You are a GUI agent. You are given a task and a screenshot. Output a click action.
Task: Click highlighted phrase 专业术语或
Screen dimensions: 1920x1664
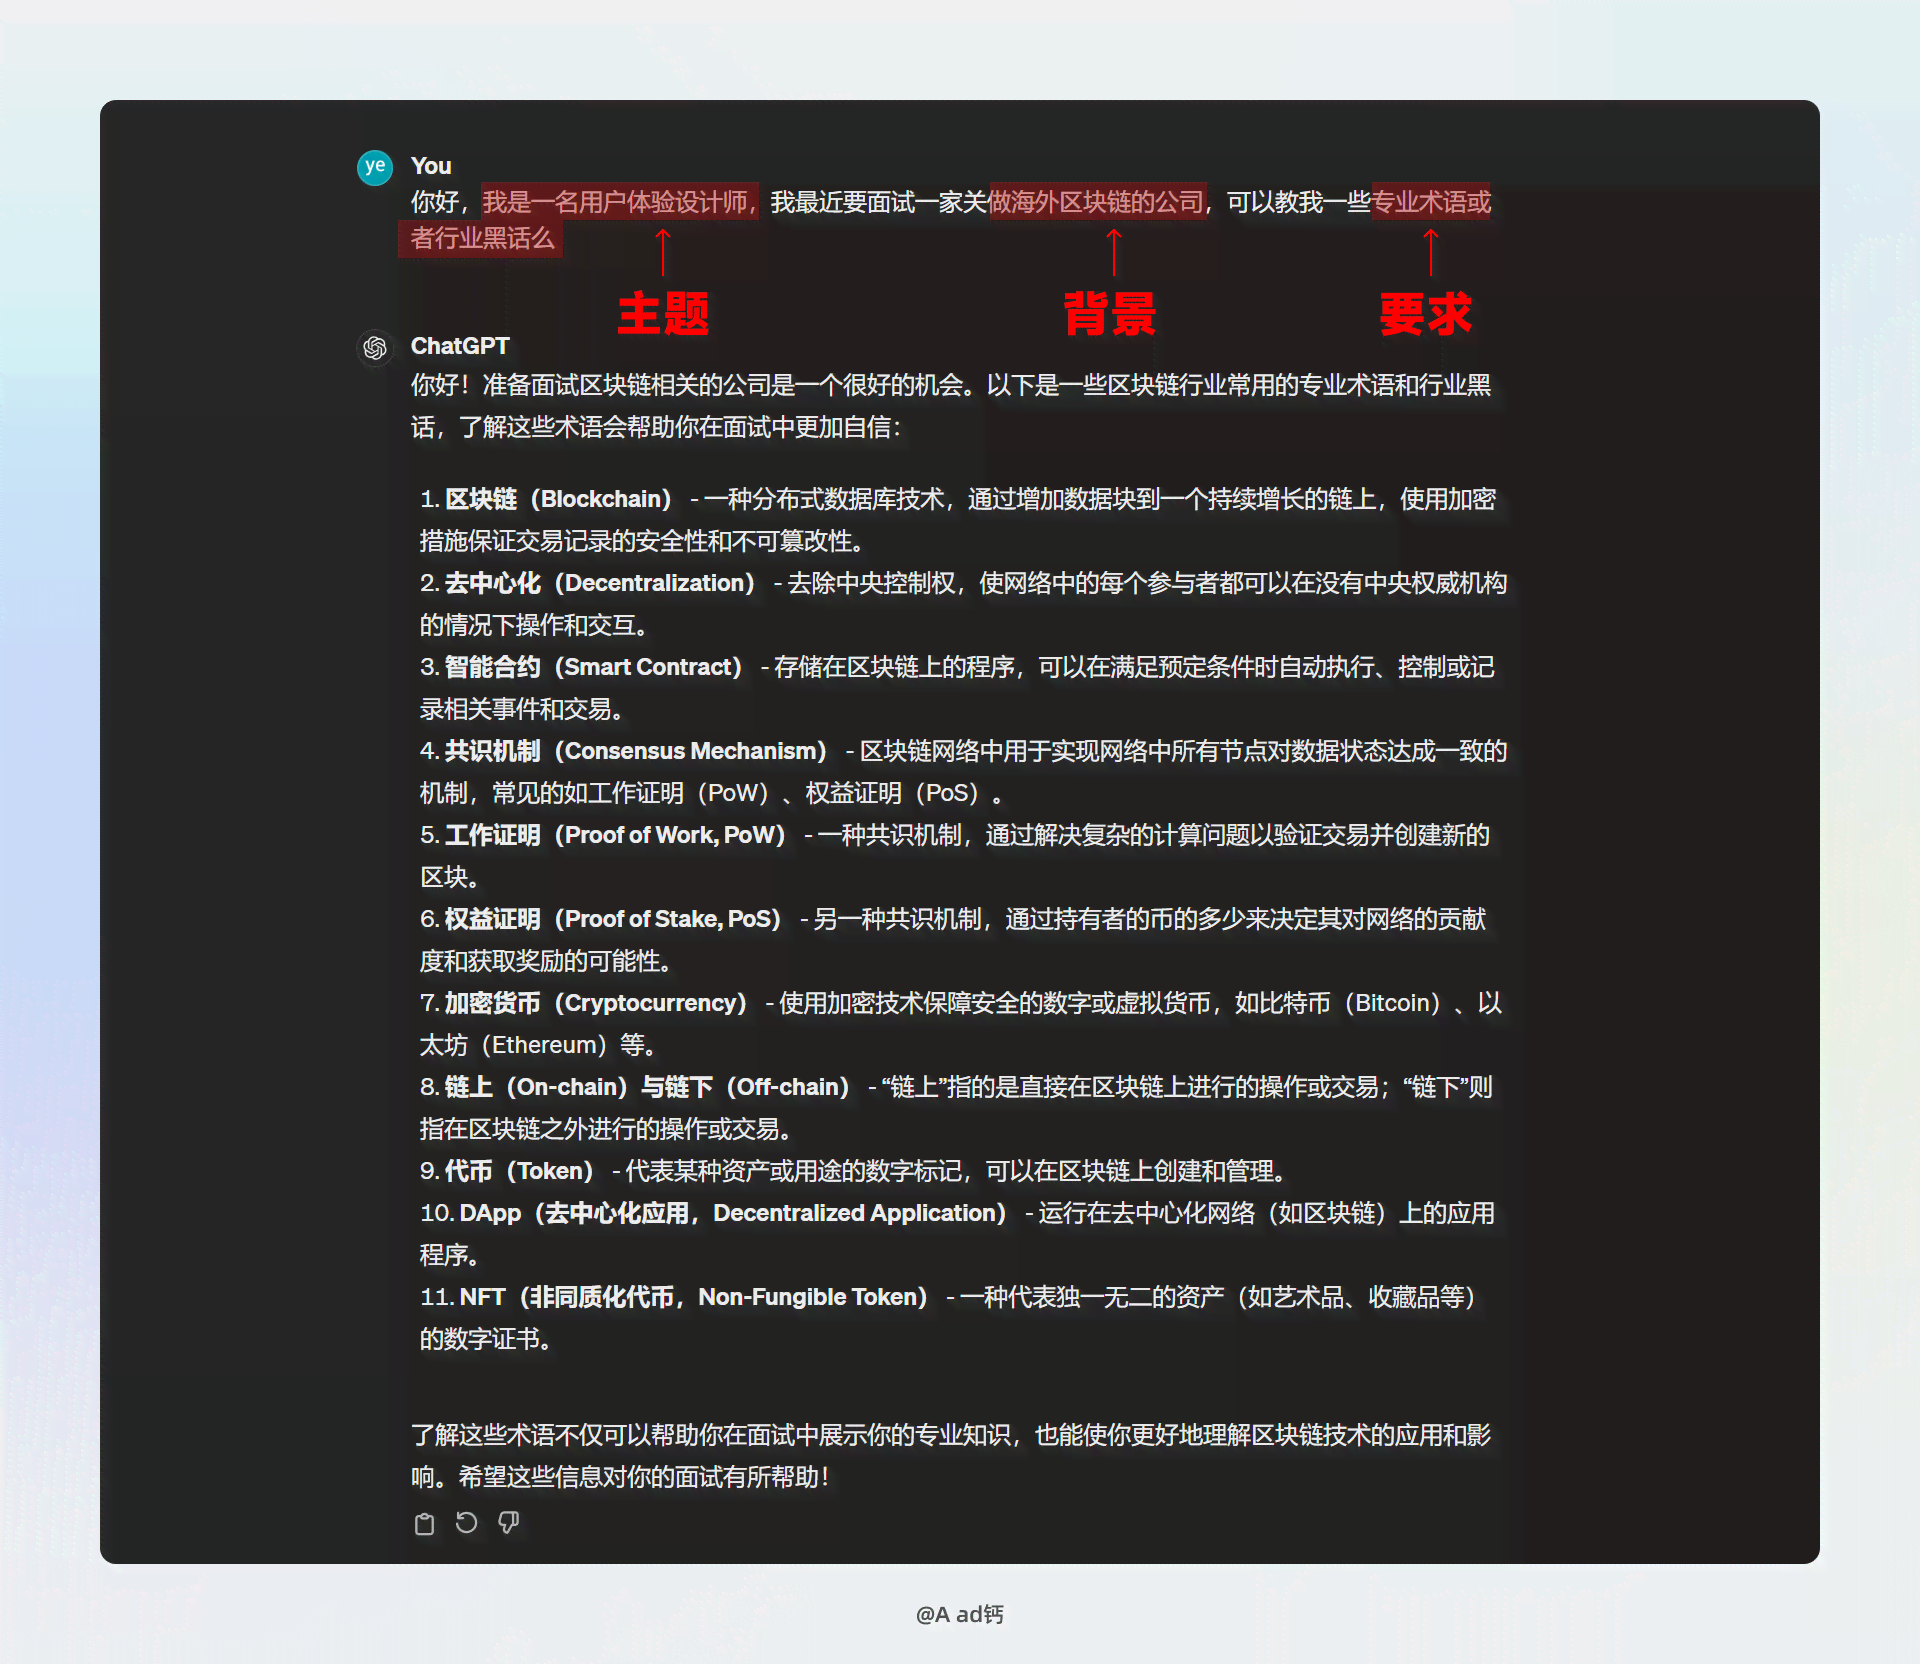coord(1431,202)
